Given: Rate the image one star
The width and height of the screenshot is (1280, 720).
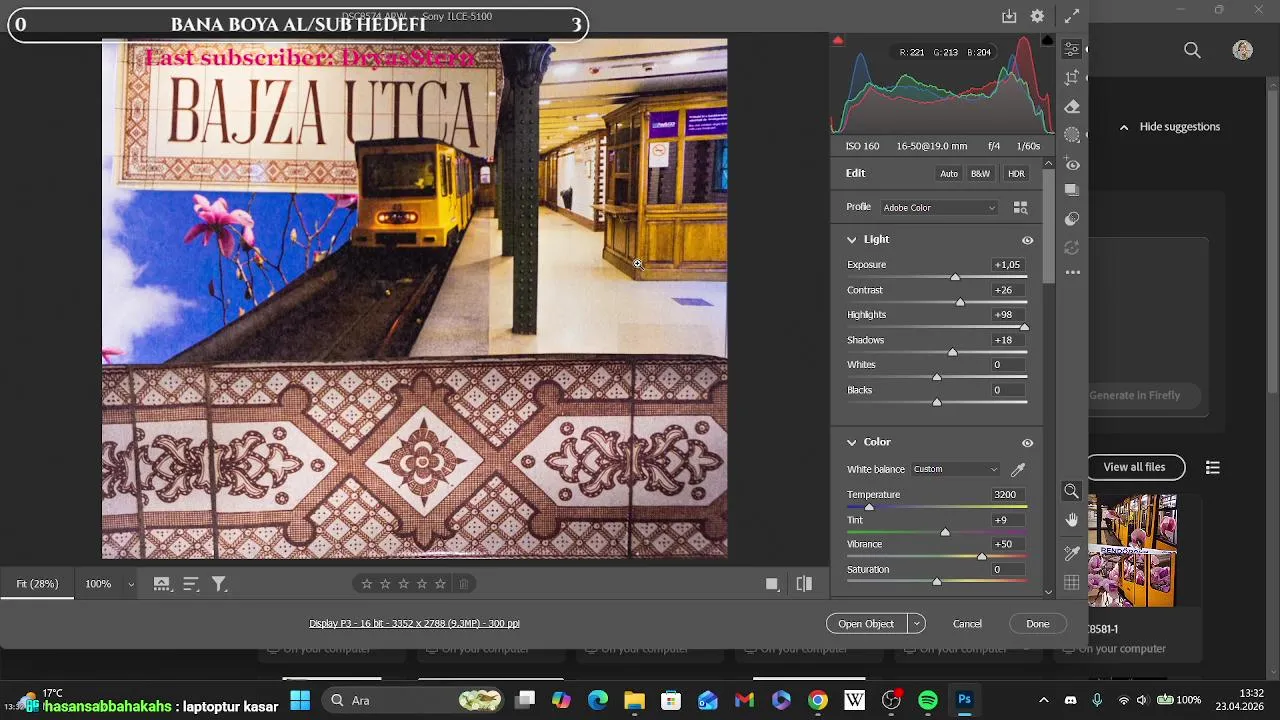Looking at the screenshot, I should click(367, 584).
